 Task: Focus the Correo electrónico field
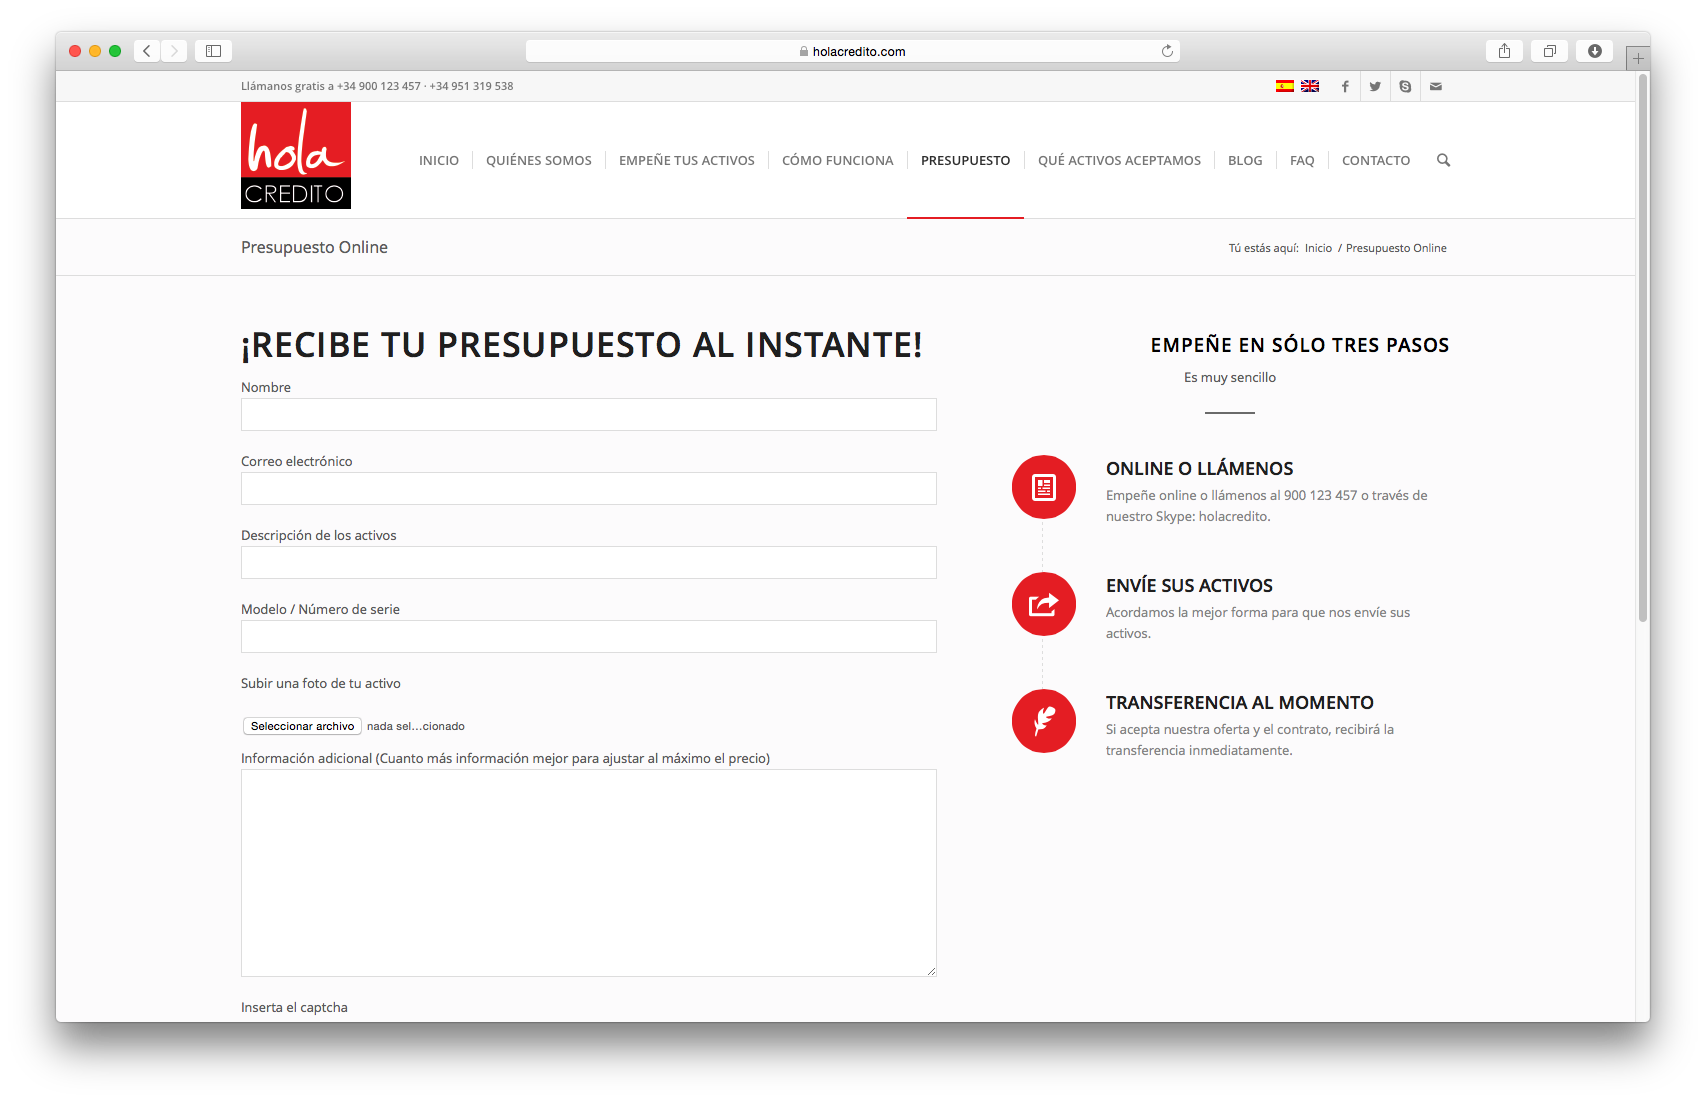point(588,489)
